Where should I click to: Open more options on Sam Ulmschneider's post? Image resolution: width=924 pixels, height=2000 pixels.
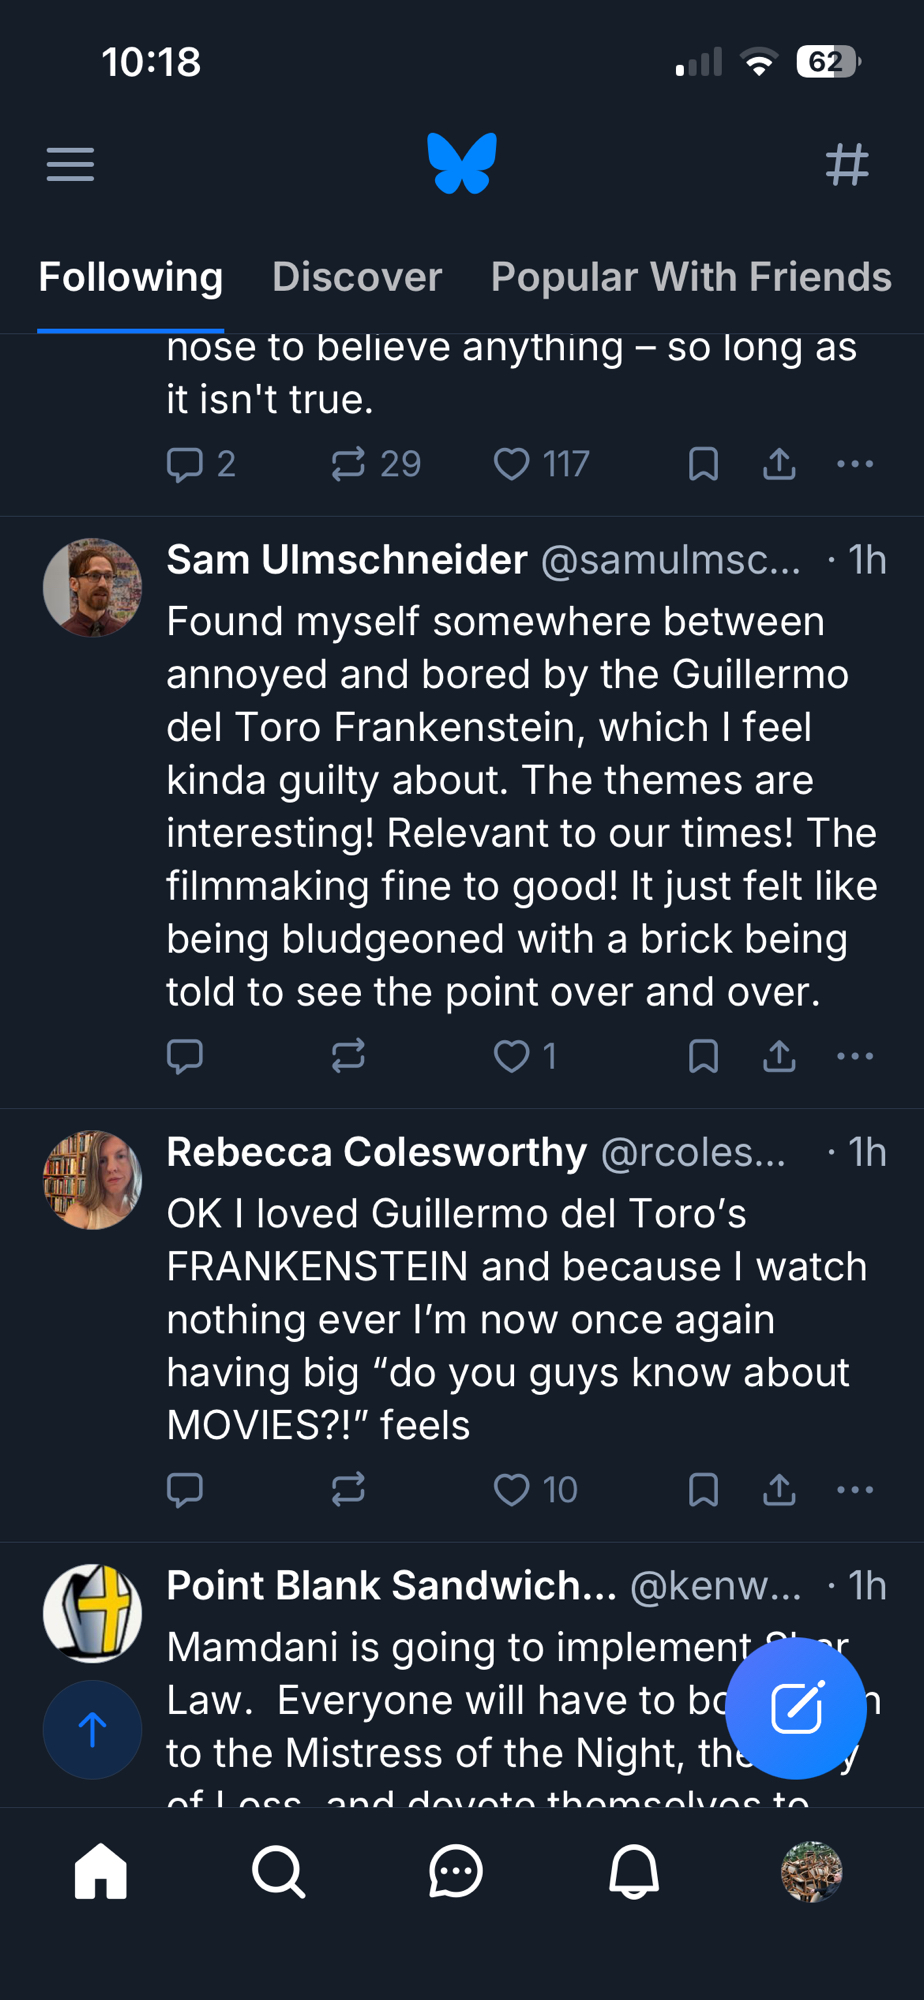pyautogui.click(x=855, y=1056)
